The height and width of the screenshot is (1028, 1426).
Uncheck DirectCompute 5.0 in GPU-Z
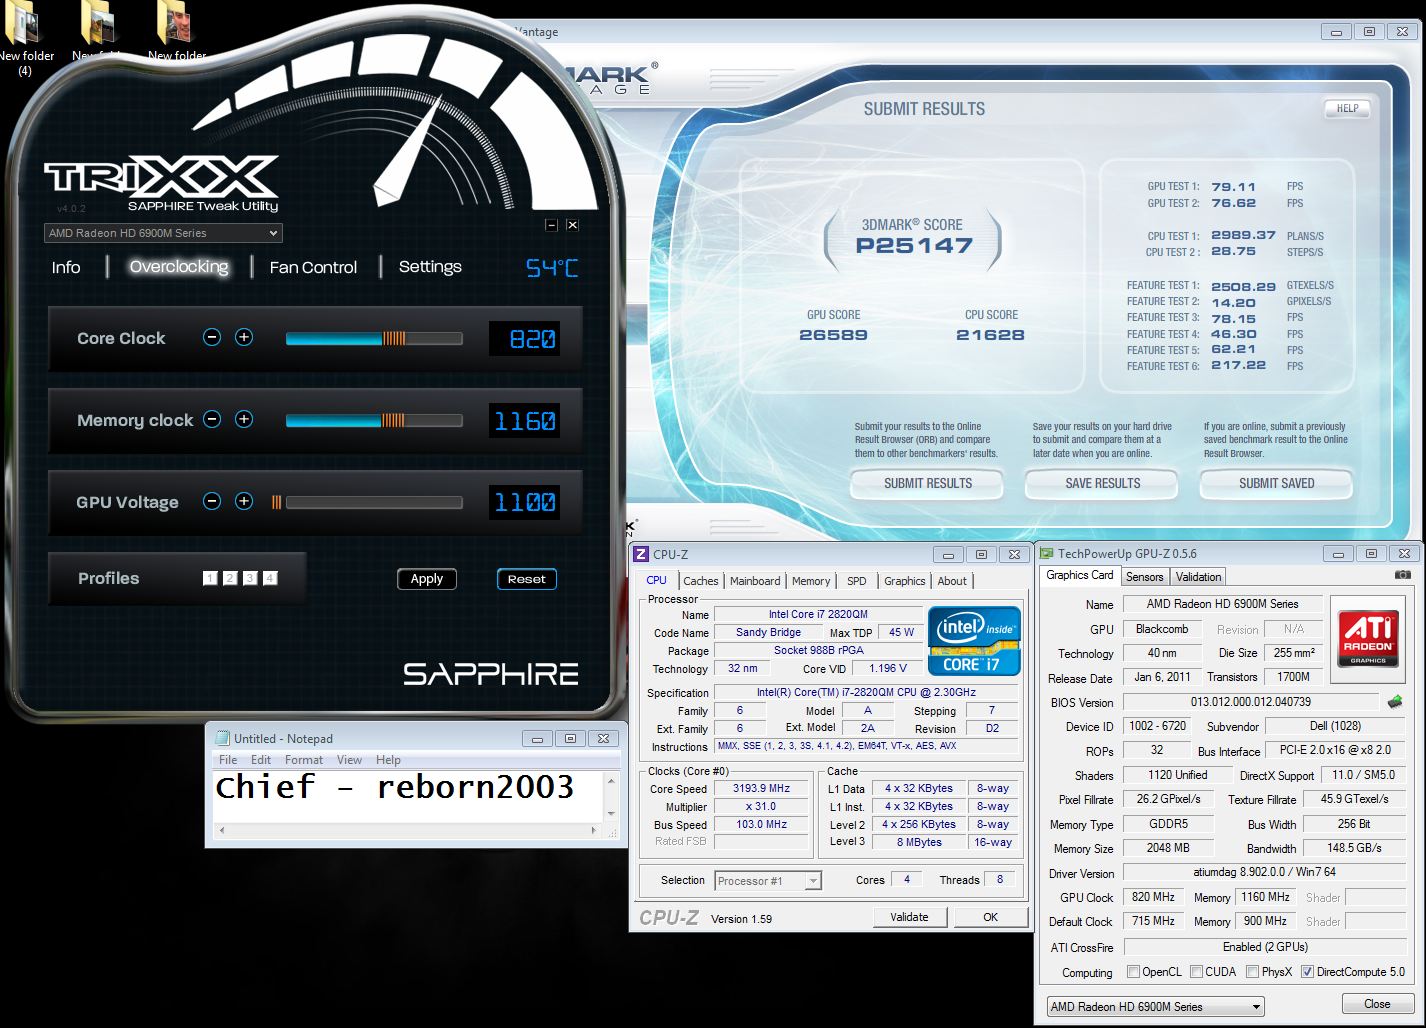(1307, 971)
